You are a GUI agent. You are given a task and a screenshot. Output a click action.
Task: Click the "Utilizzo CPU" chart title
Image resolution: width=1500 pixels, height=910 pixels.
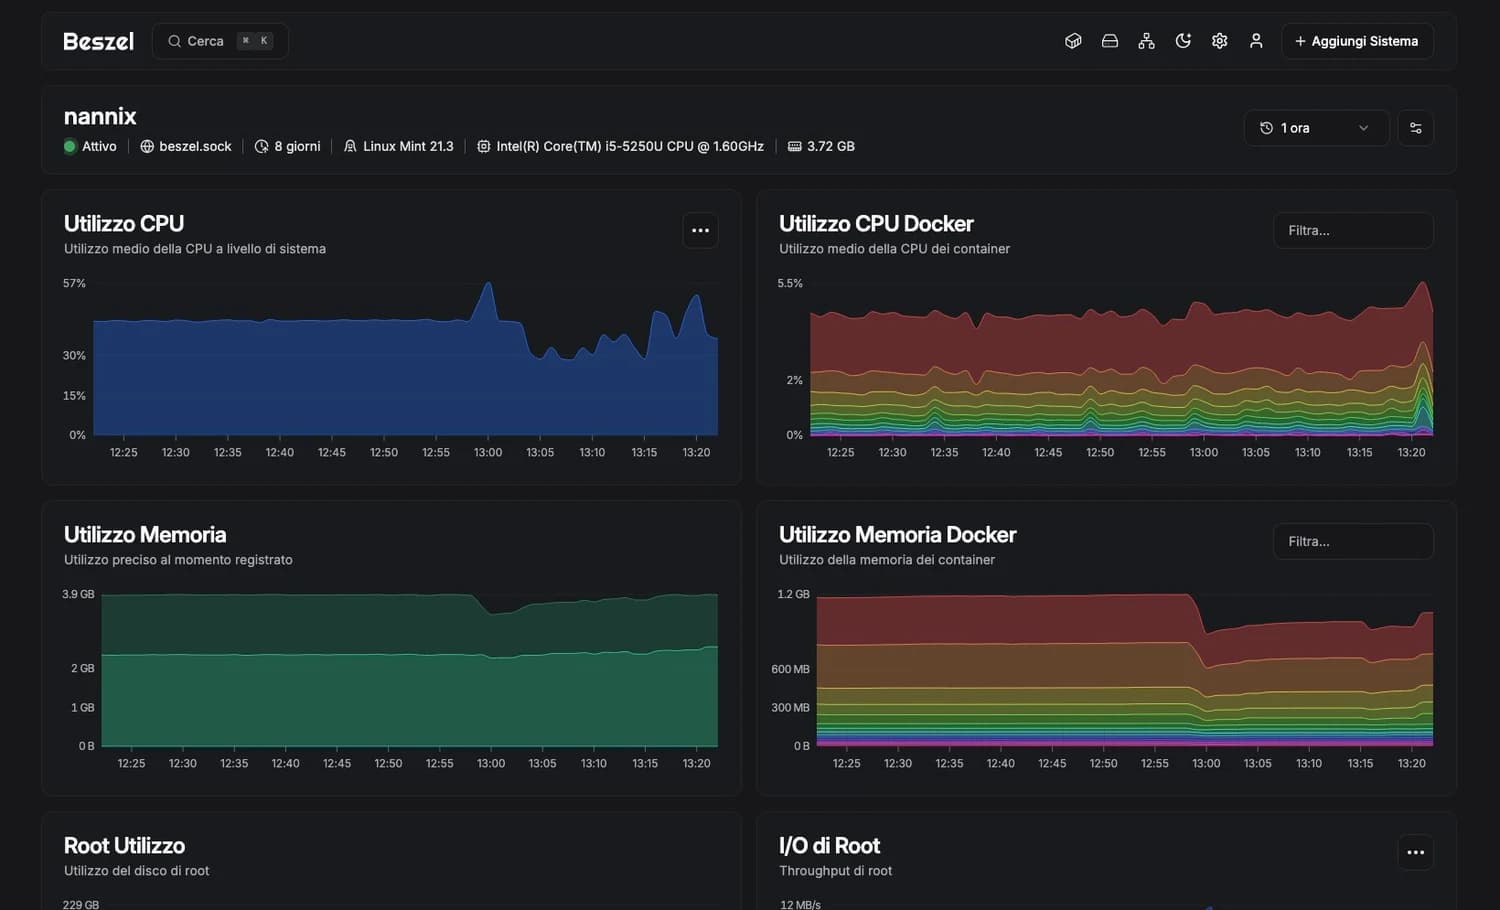tap(124, 223)
